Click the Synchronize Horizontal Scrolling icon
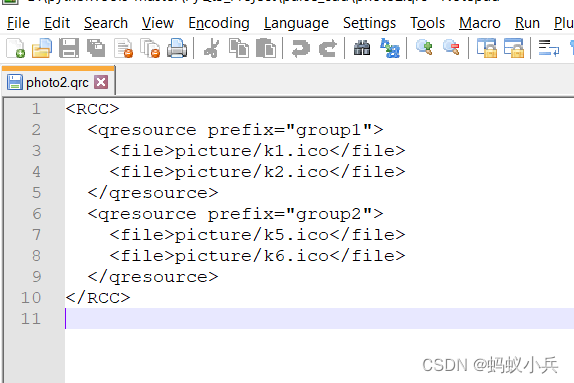574x383 pixels. click(x=514, y=48)
